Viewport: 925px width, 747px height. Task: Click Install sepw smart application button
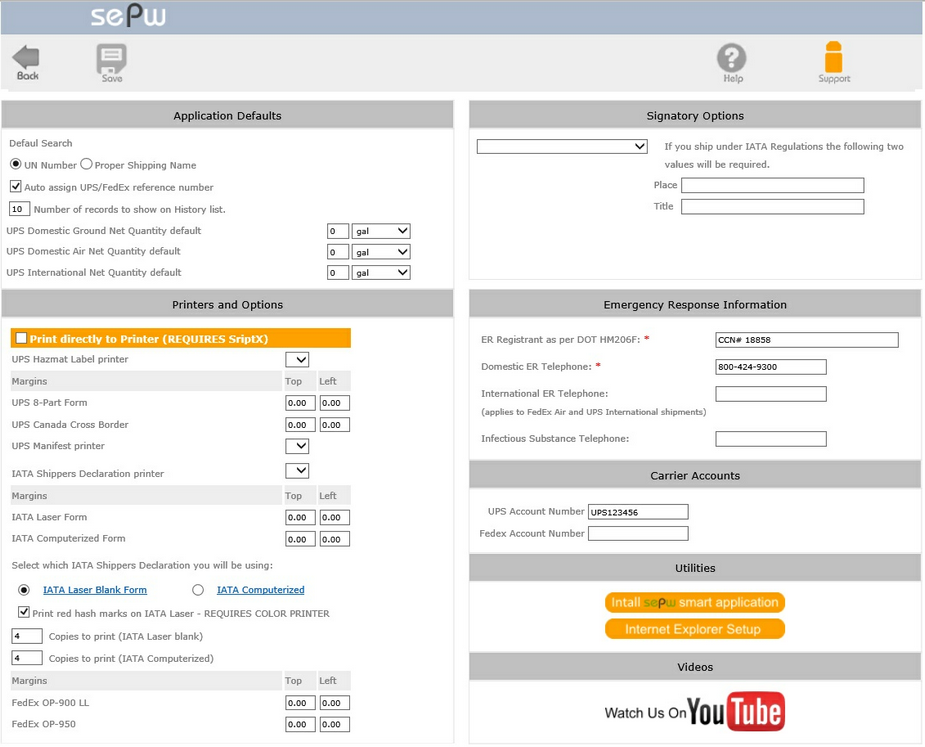click(x=694, y=602)
